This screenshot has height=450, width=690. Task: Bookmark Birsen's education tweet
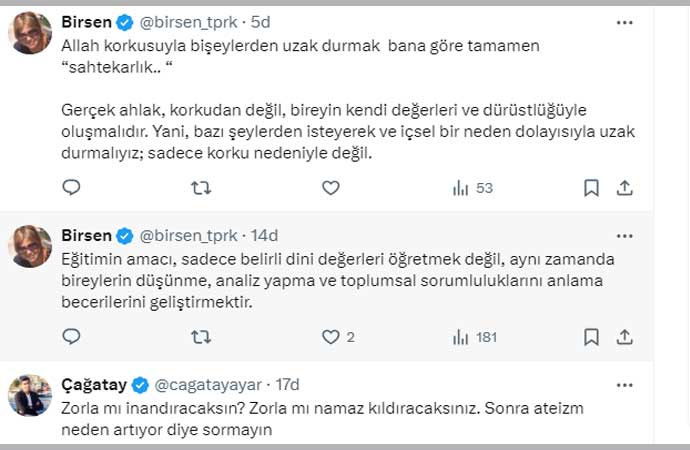[x=591, y=337]
